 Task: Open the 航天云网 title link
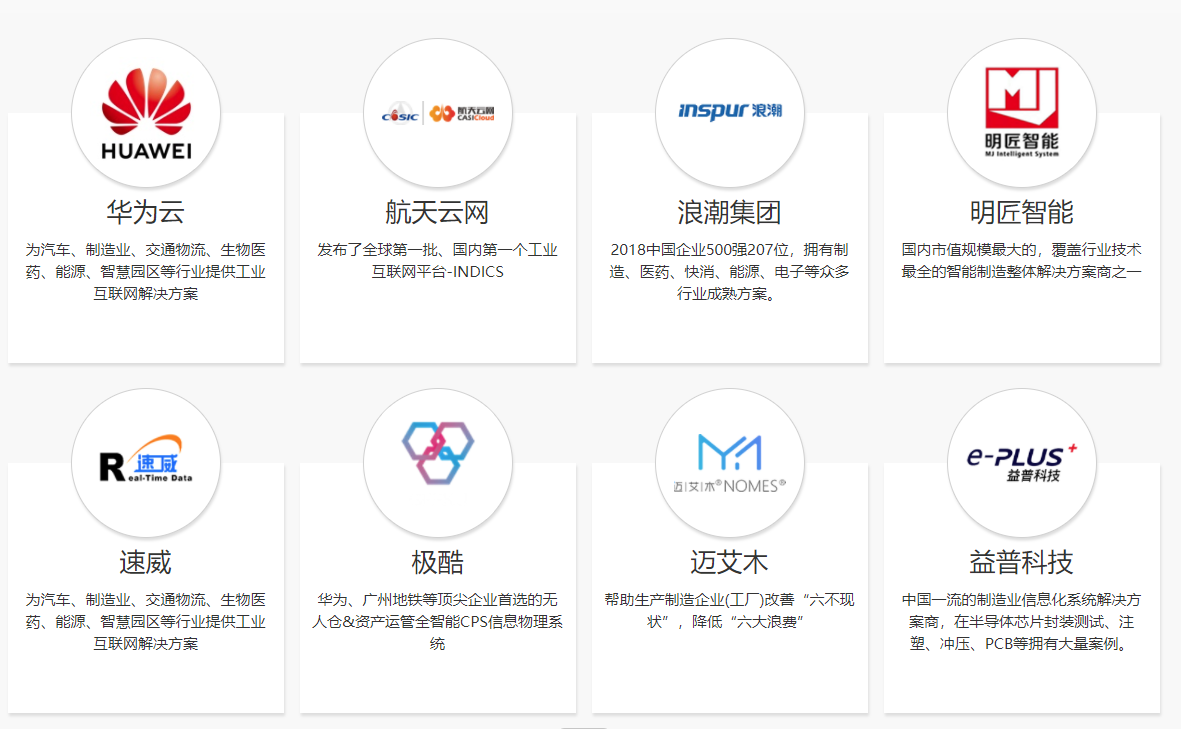(x=438, y=212)
